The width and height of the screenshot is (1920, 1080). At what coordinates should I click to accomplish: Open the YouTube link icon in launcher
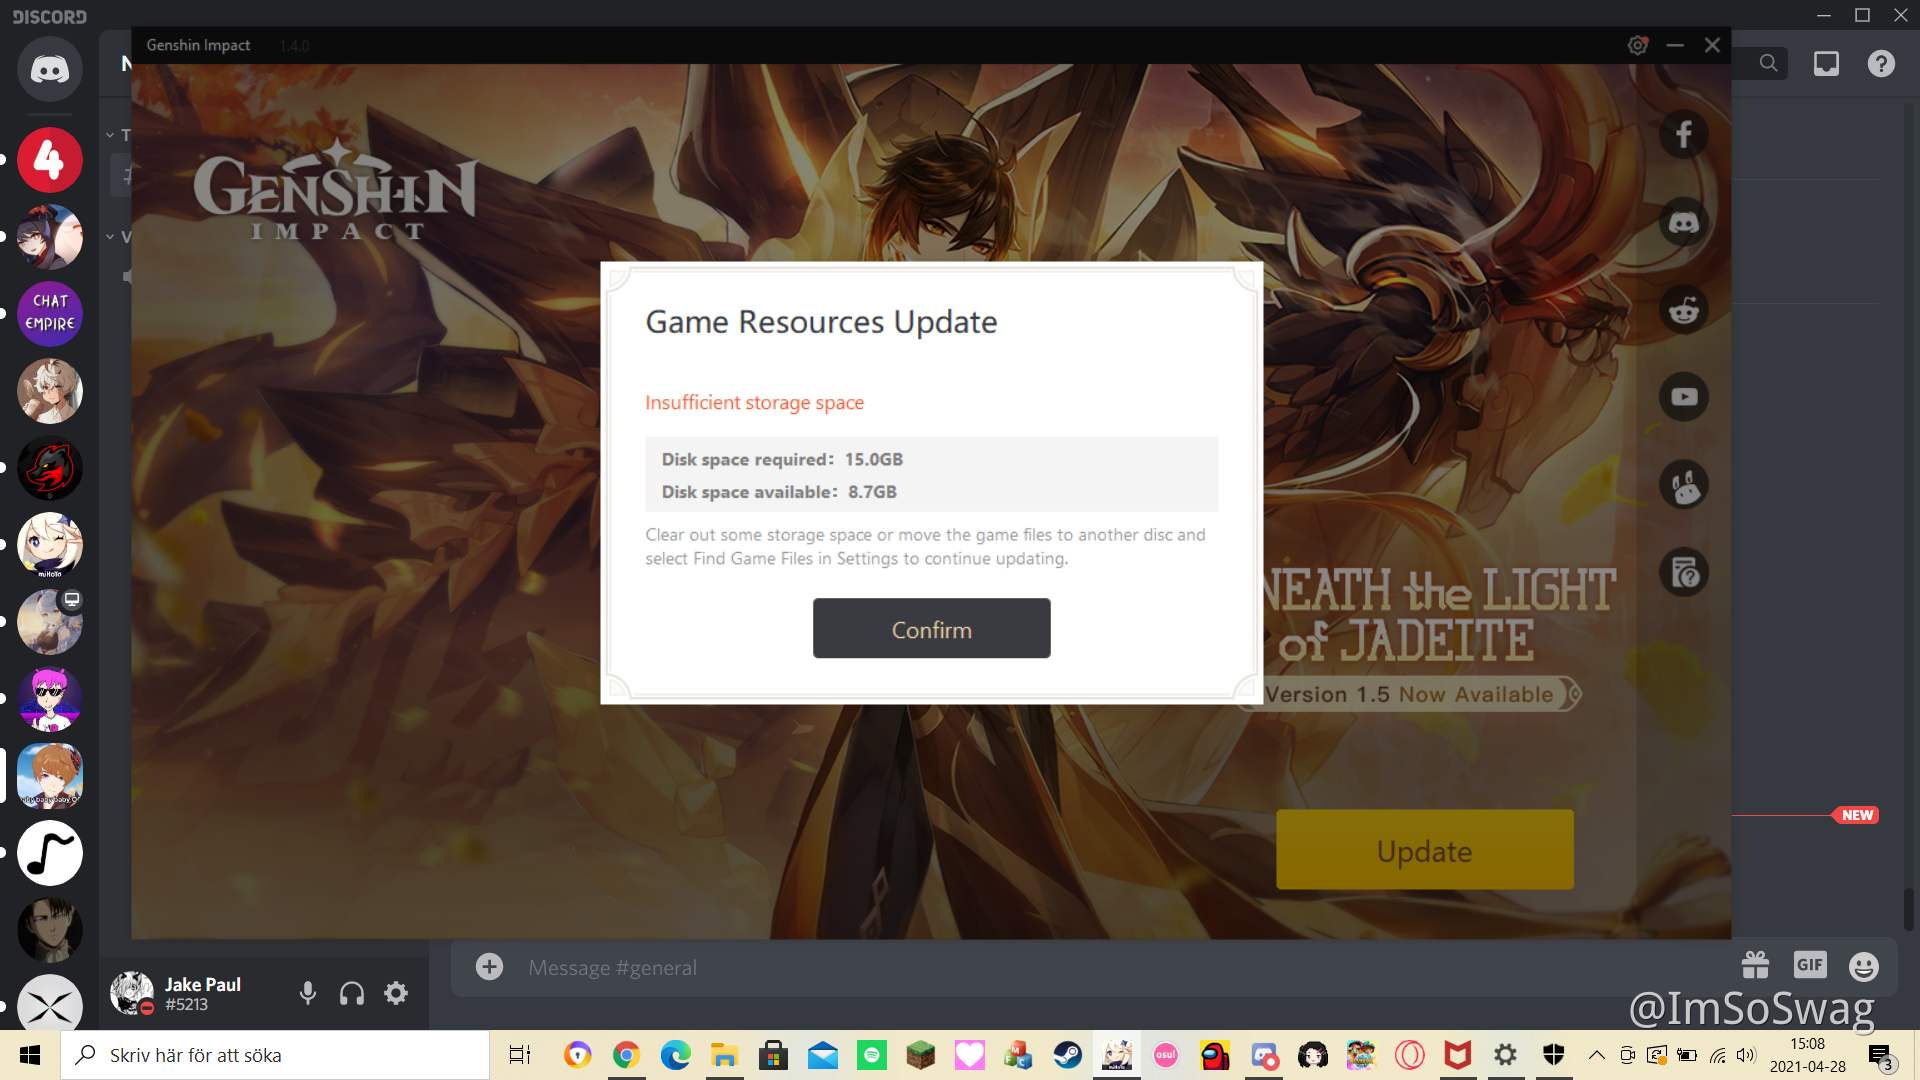tap(1684, 397)
